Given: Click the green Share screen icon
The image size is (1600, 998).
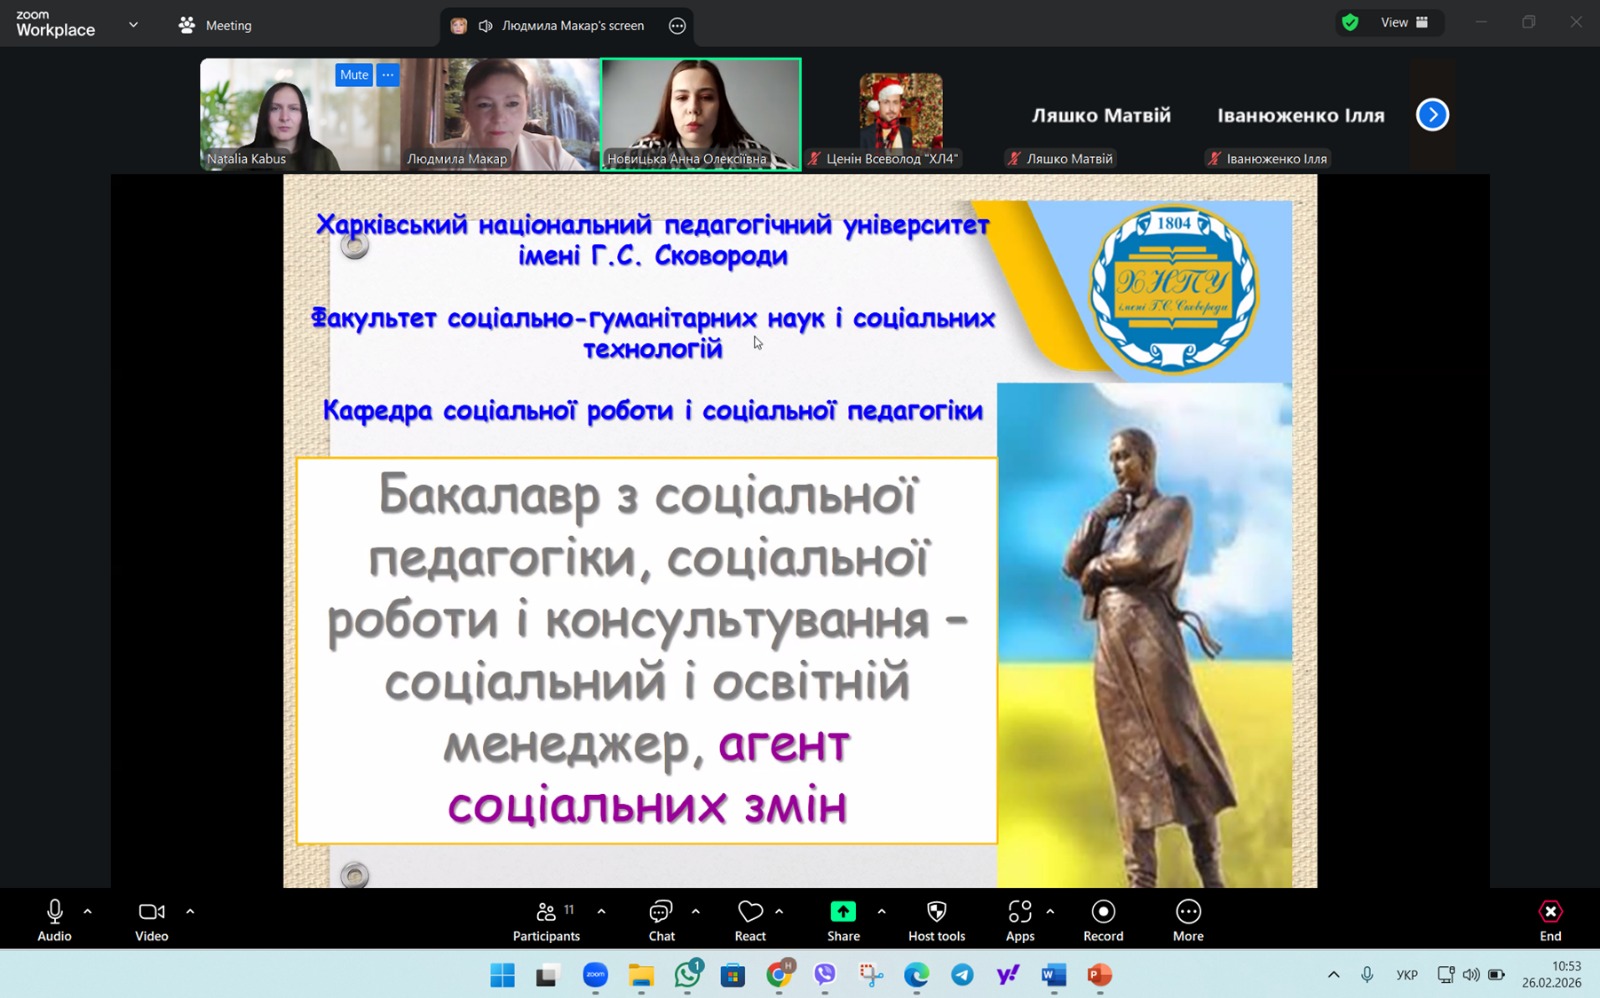Looking at the screenshot, I should tap(843, 912).
